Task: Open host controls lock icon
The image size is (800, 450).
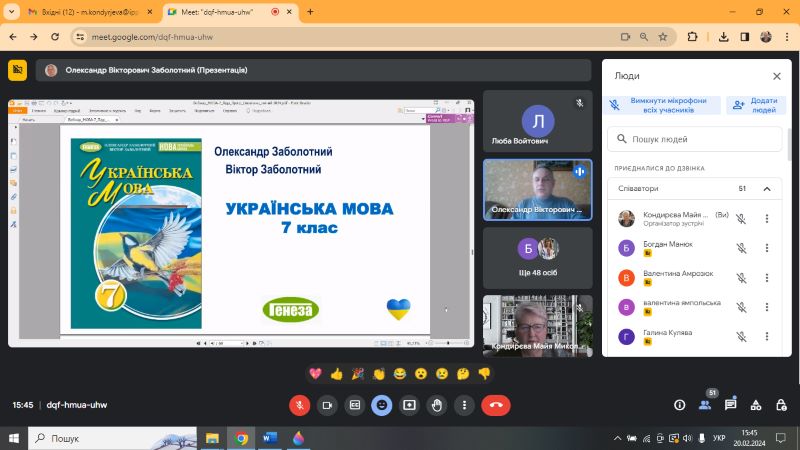Action: click(x=781, y=405)
